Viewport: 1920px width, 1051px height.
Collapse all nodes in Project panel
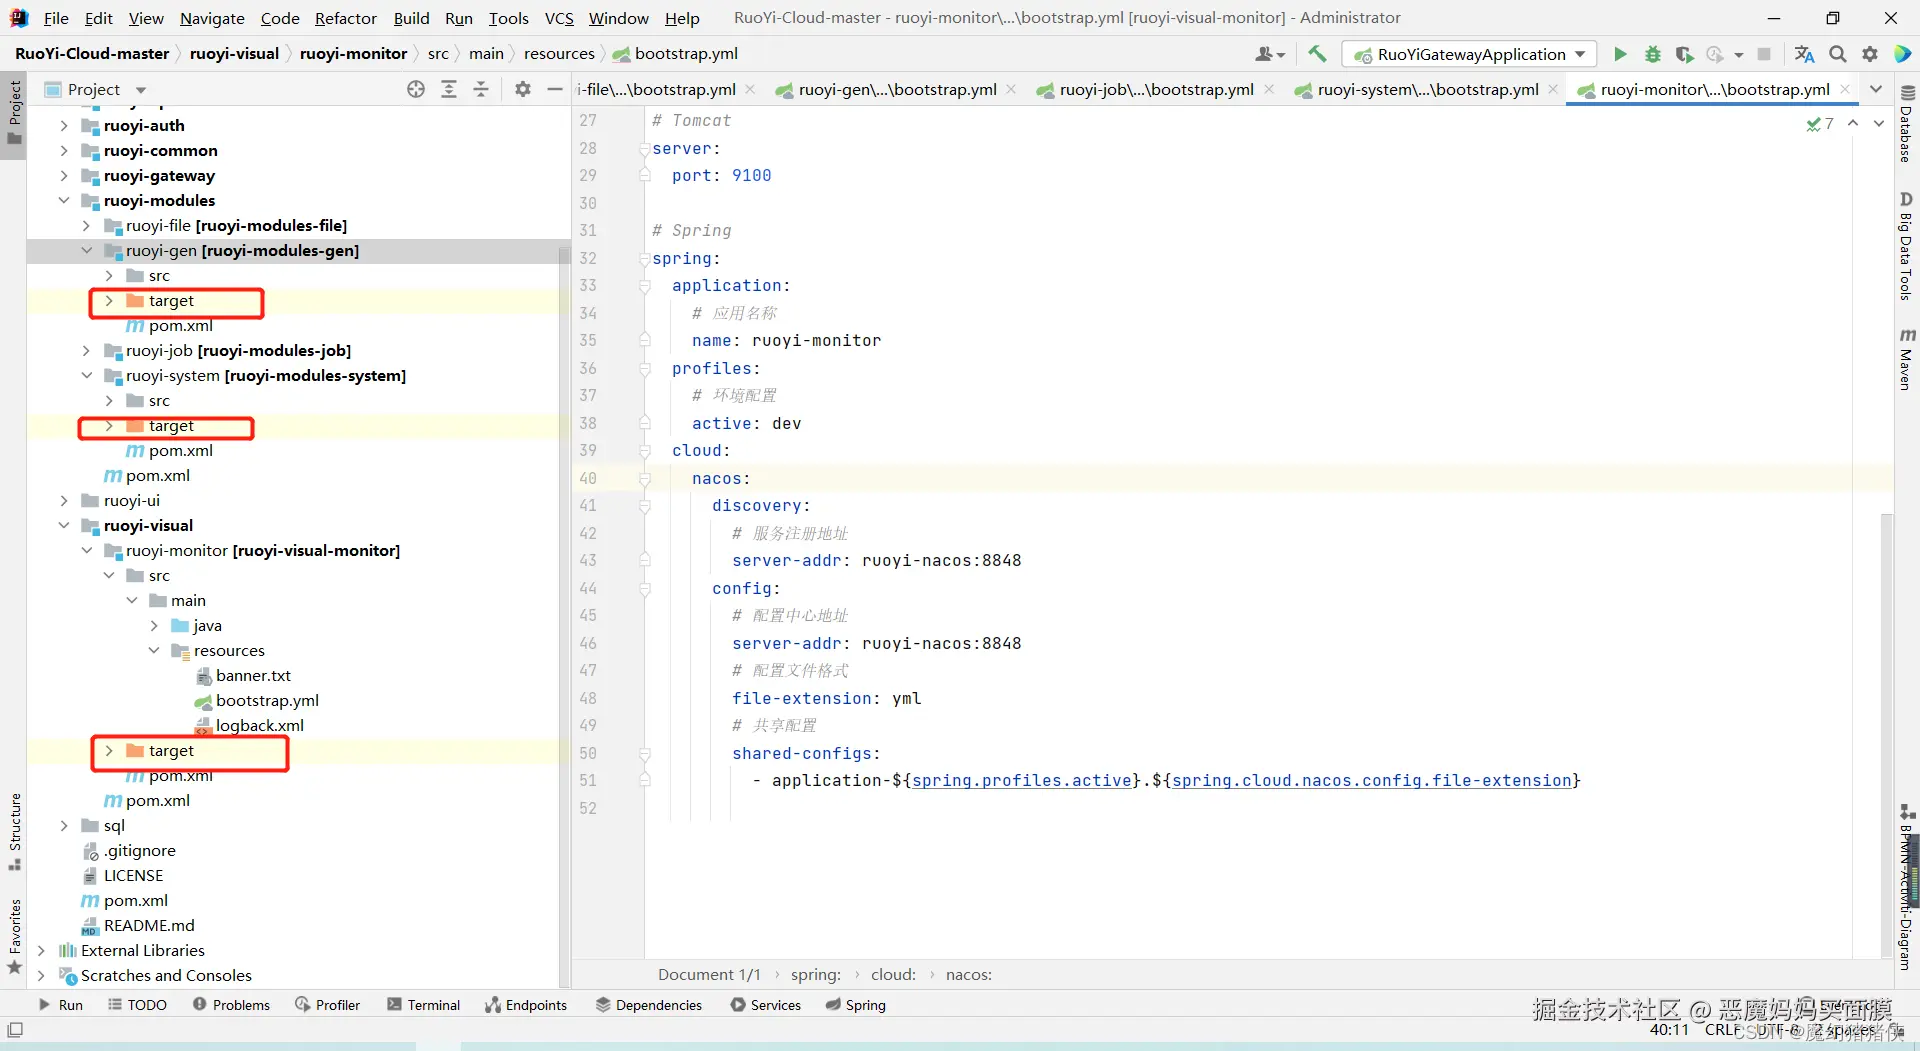coord(481,89)
